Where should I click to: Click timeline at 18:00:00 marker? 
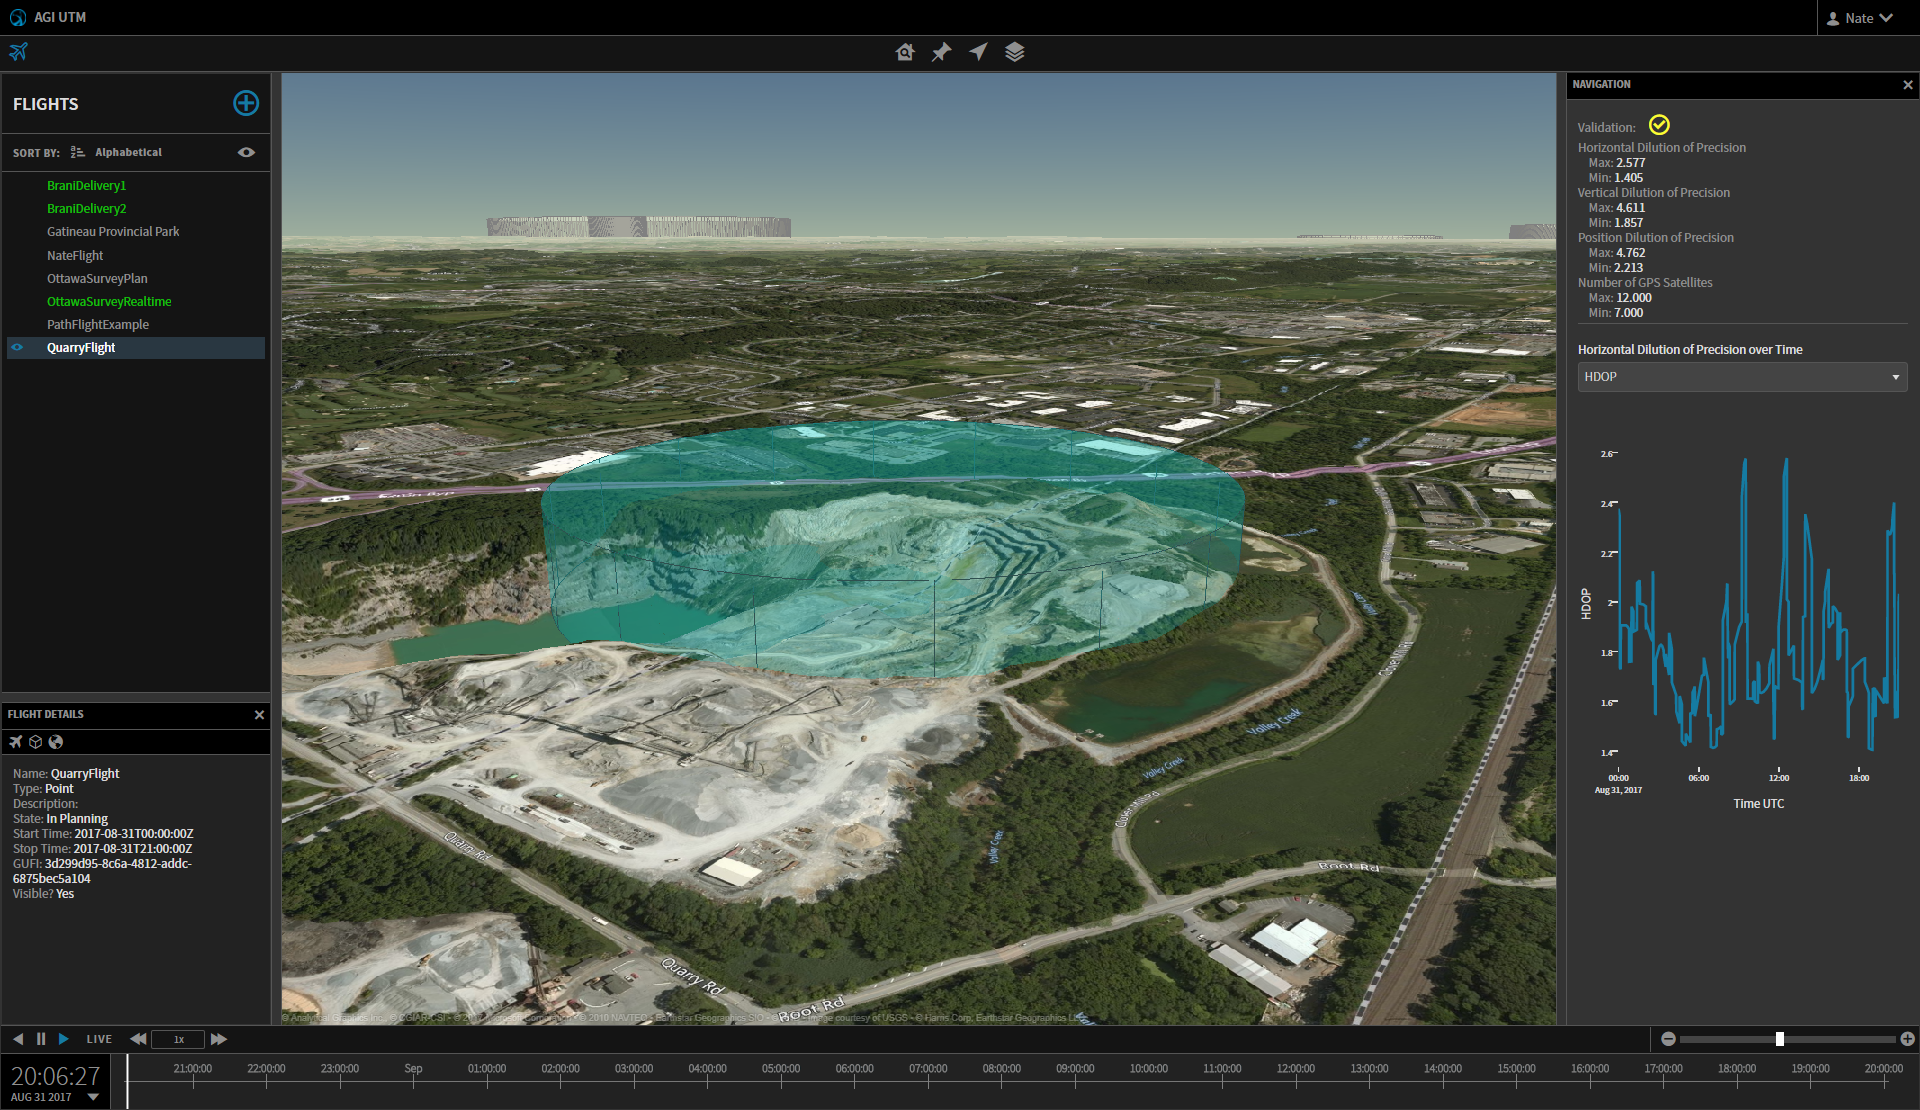1737,1069
